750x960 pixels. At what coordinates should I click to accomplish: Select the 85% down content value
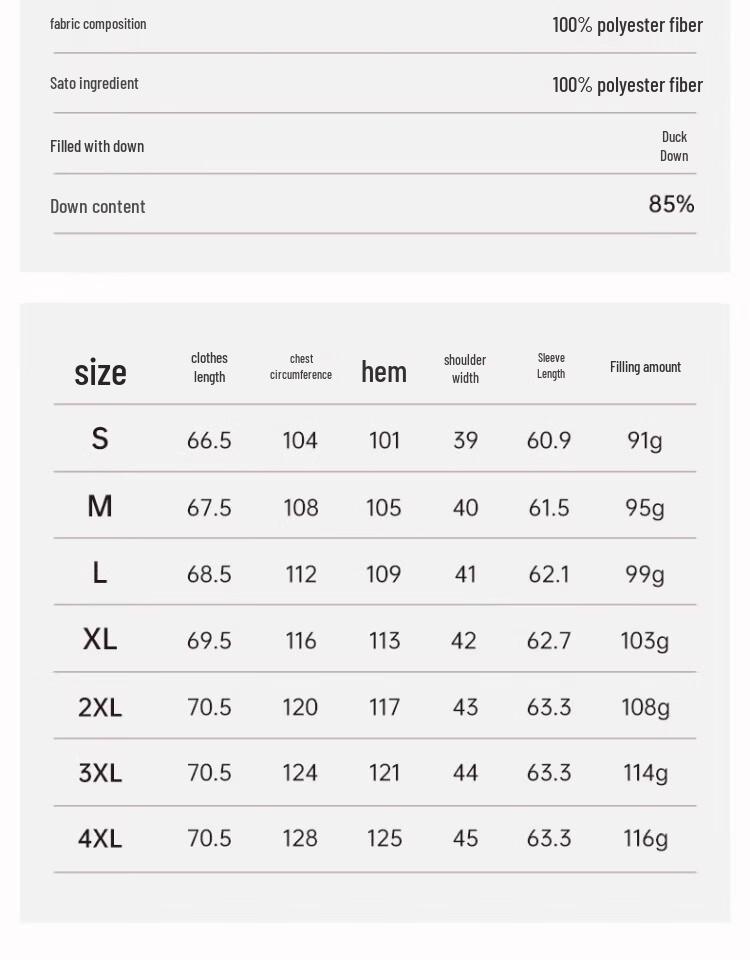[672, 204]
